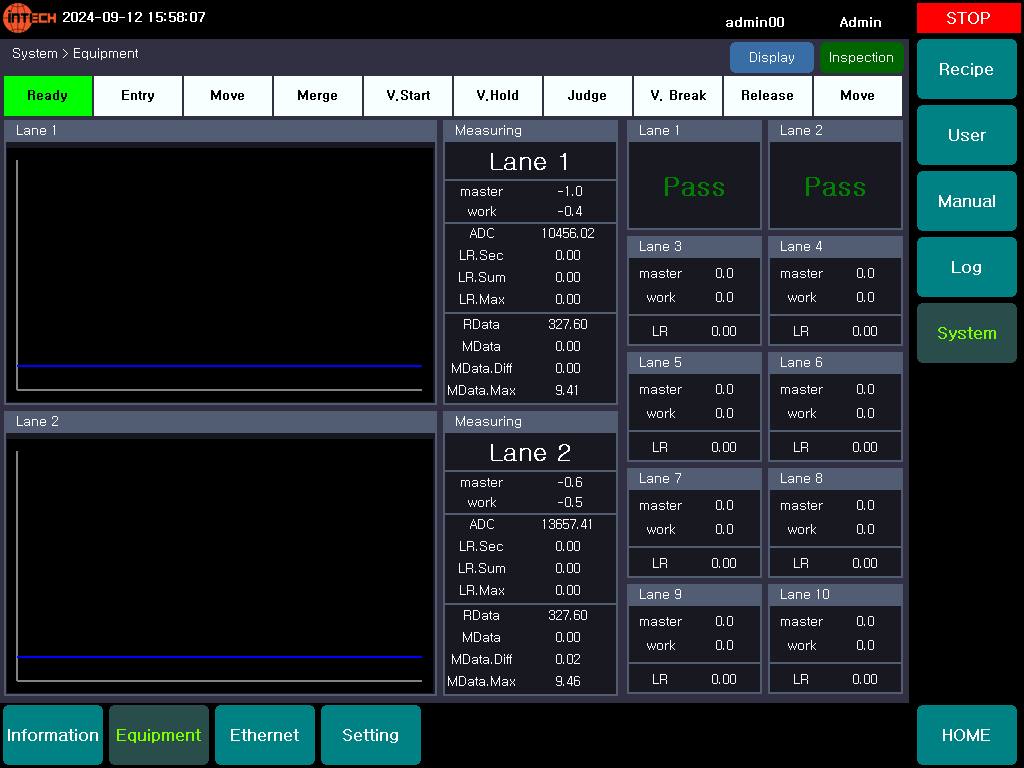Click the green Inspection button
1024x768 pixels.
(861, 57)
